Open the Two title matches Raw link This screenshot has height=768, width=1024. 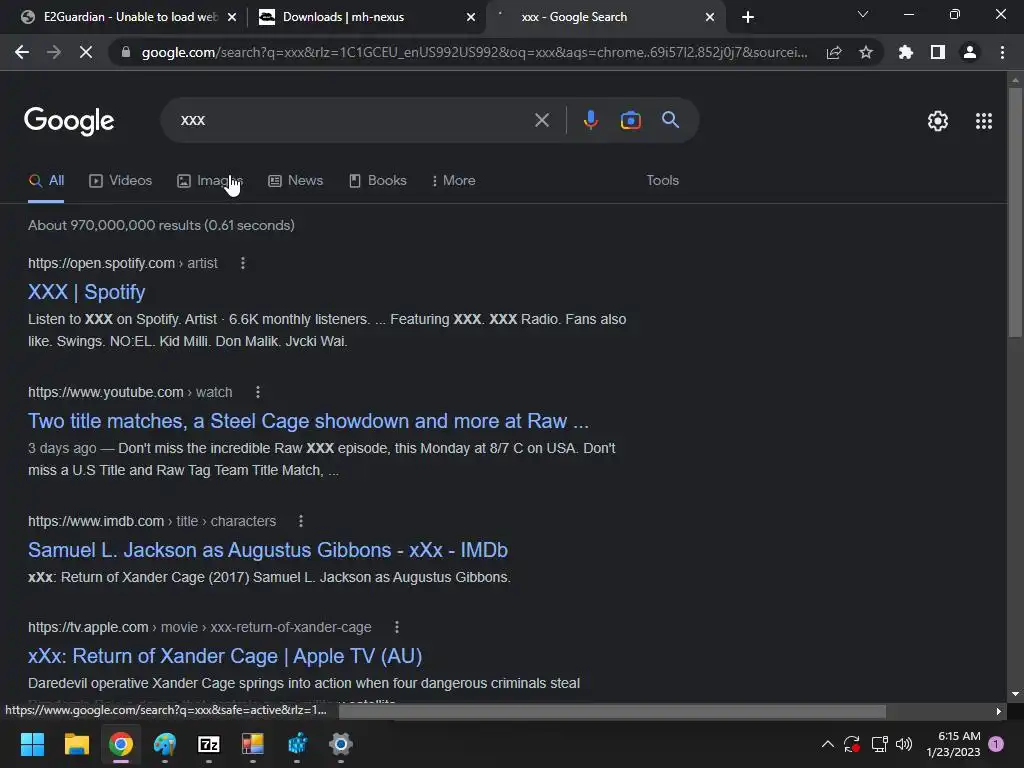coord(308,421)
